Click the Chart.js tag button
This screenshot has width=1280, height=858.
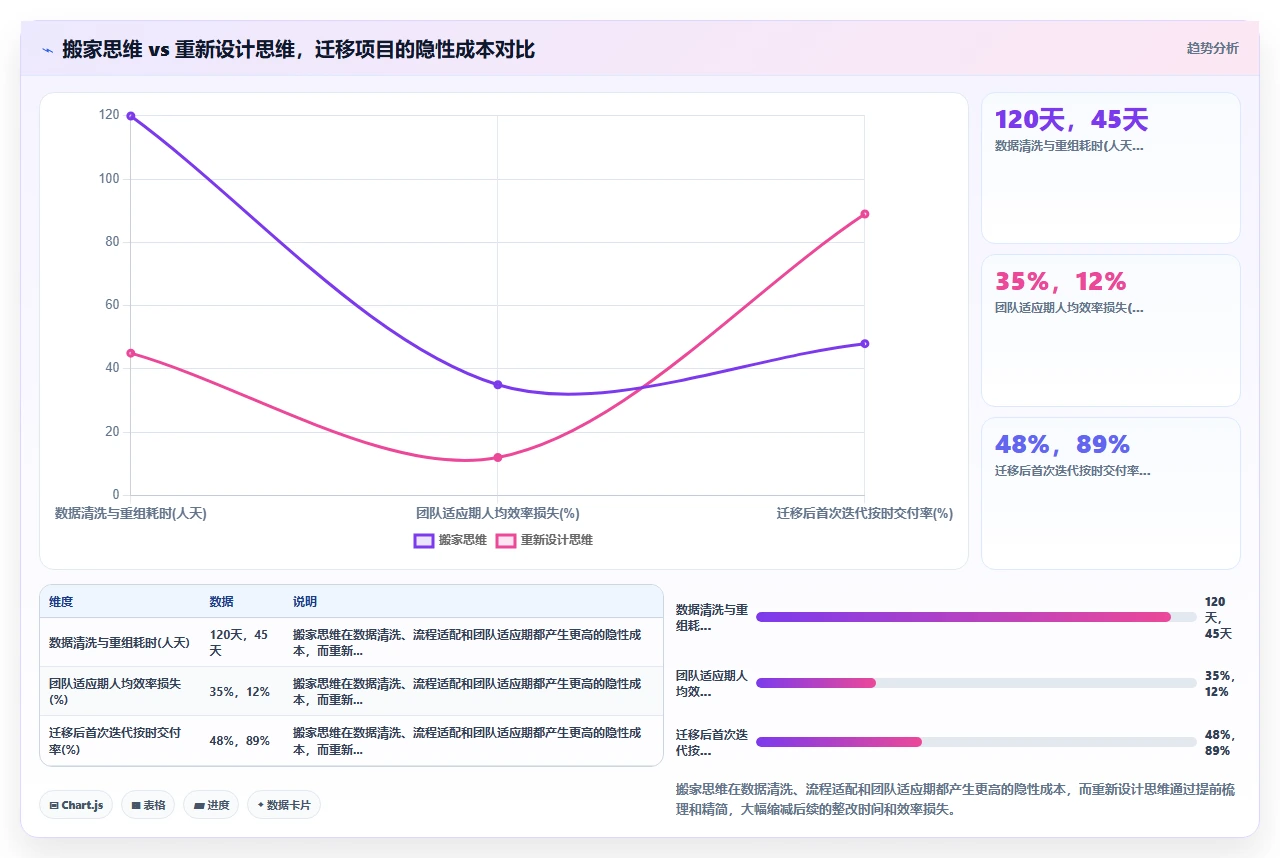click(x=76, y=805)
